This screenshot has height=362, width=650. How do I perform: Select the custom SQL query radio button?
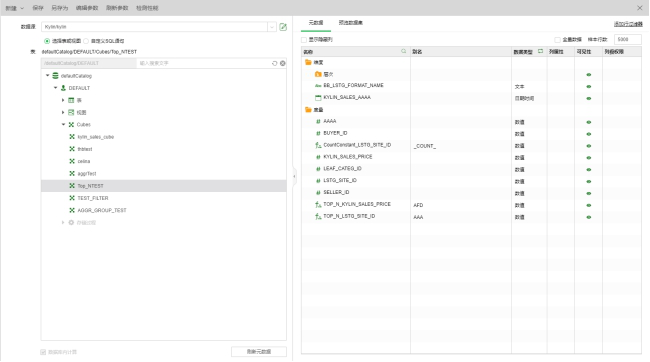point(86,41)
